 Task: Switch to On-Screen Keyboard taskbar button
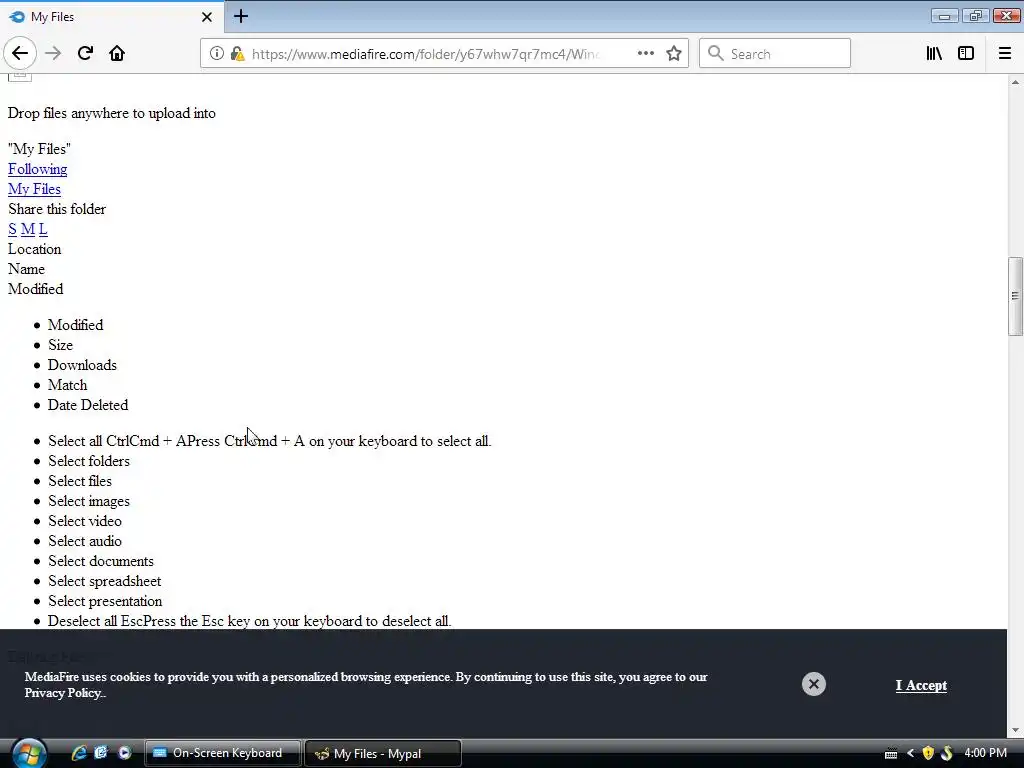pos(223,753)
